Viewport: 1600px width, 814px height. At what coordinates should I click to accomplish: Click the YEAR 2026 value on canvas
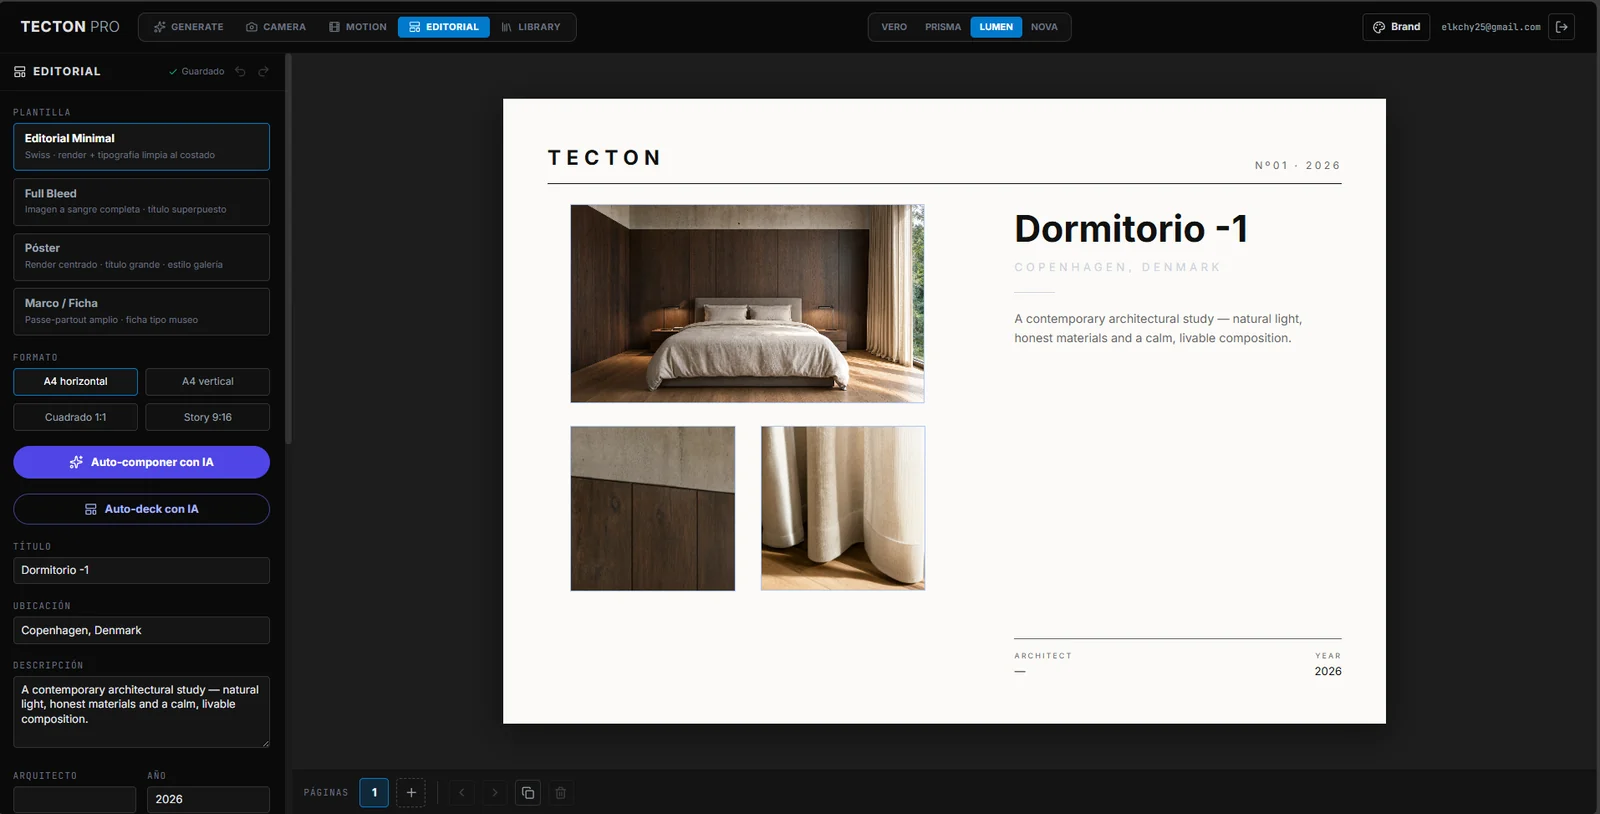point(1328,671)
